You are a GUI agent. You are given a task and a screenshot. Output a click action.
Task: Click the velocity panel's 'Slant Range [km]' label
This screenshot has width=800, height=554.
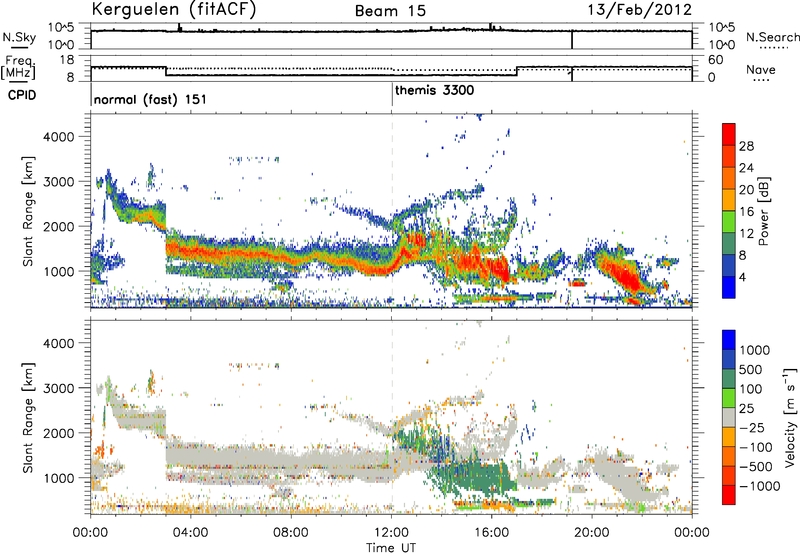pyautogui.click(x=28, y=418)
